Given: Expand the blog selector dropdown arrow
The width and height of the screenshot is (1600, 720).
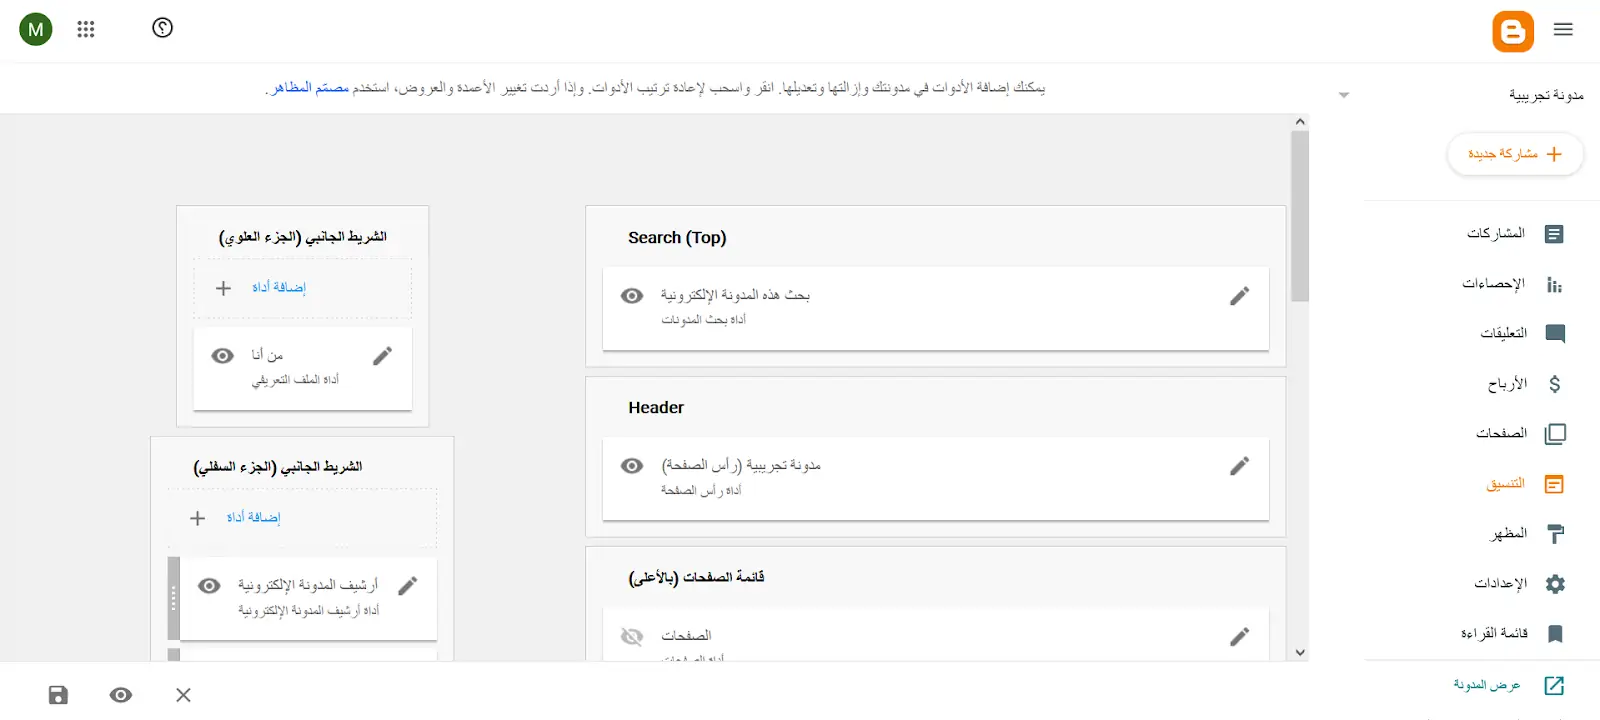Looking at the screenshot, I should tap(1344, 95).
